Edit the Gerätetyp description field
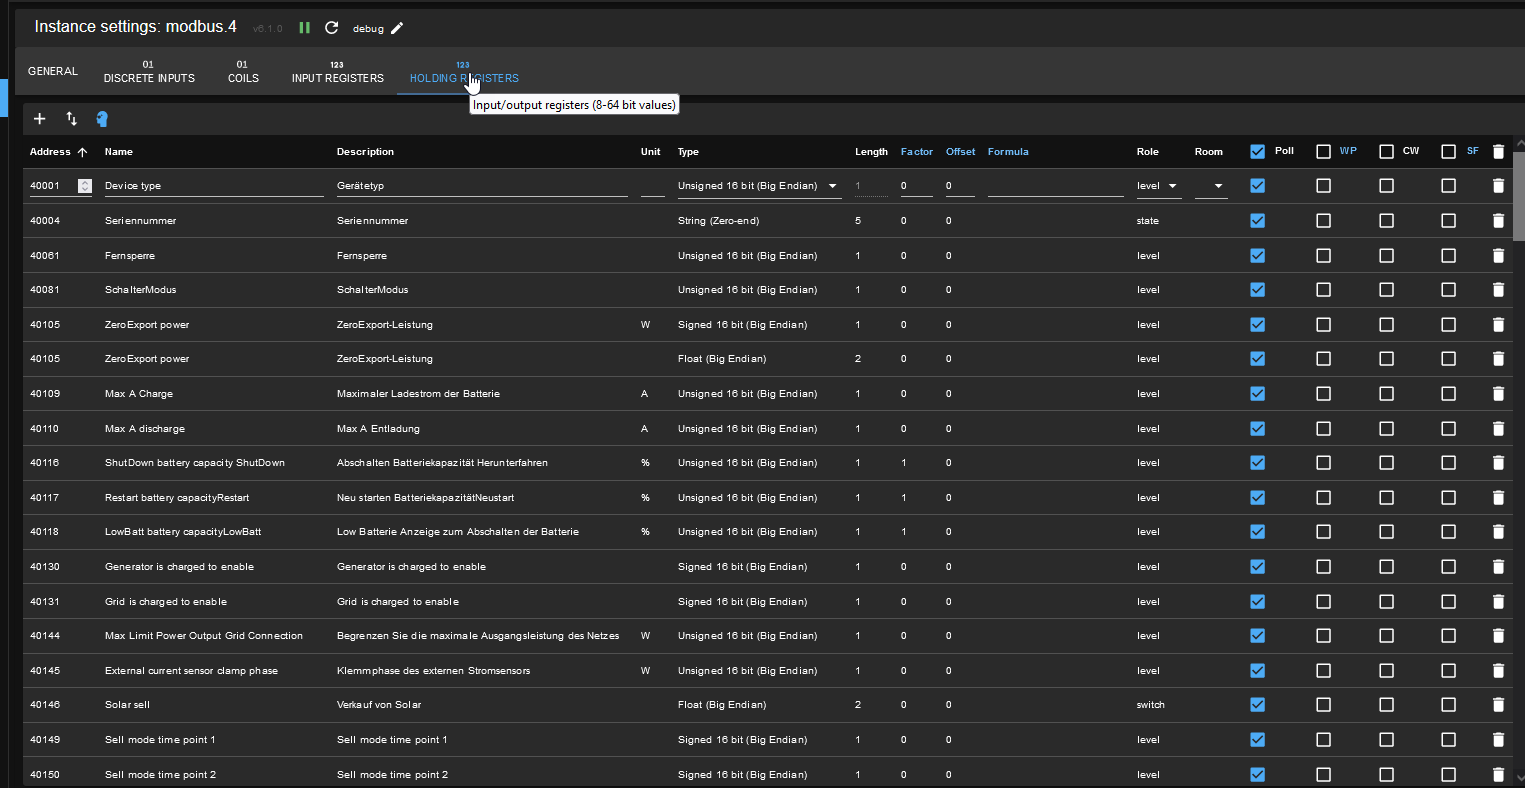Image resolution: width=1525 pixels, height=788 pixels. [482, 186]
